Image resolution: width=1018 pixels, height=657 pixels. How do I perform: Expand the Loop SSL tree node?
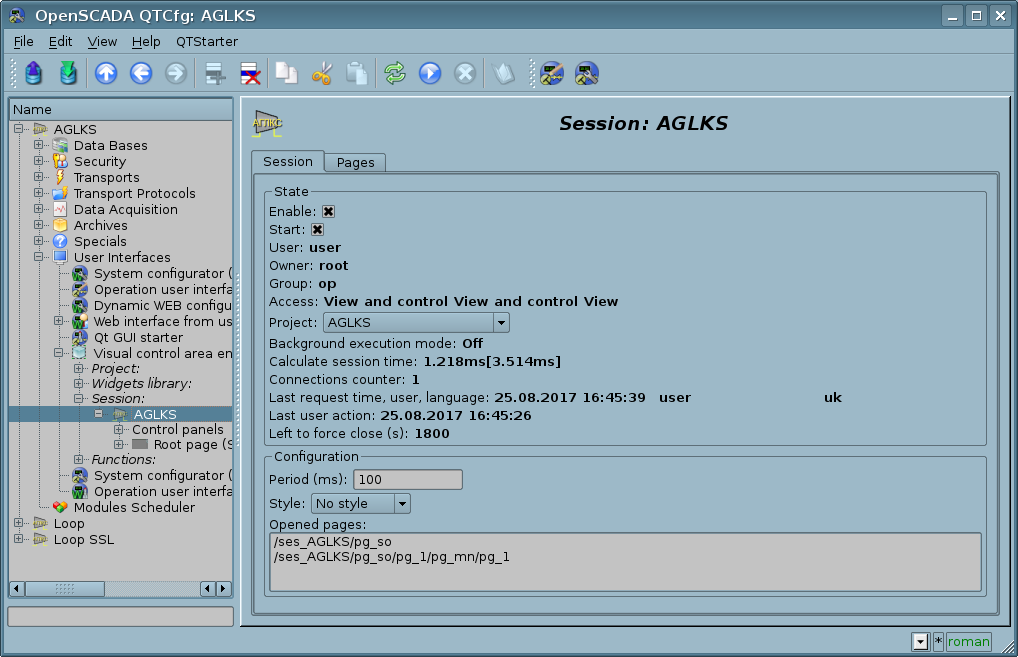[19, 540]
